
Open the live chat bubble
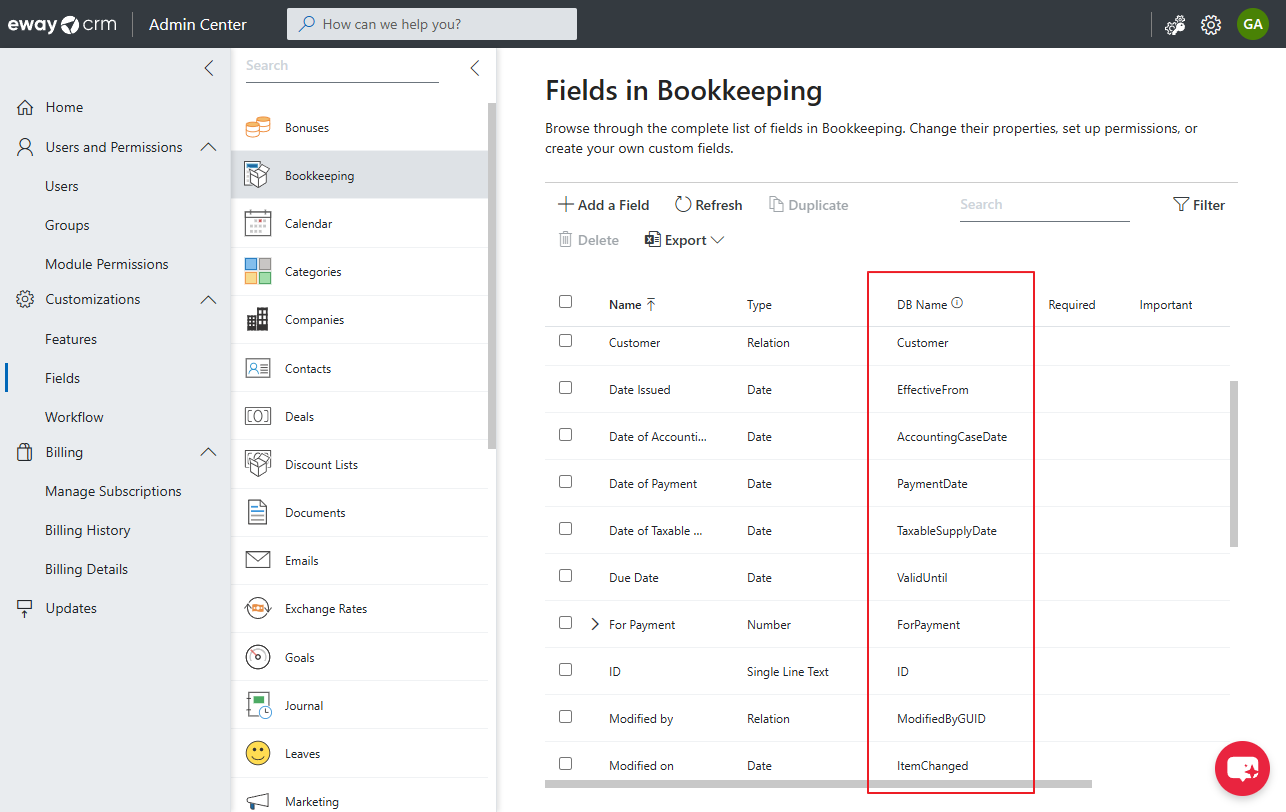[1242, 768]
